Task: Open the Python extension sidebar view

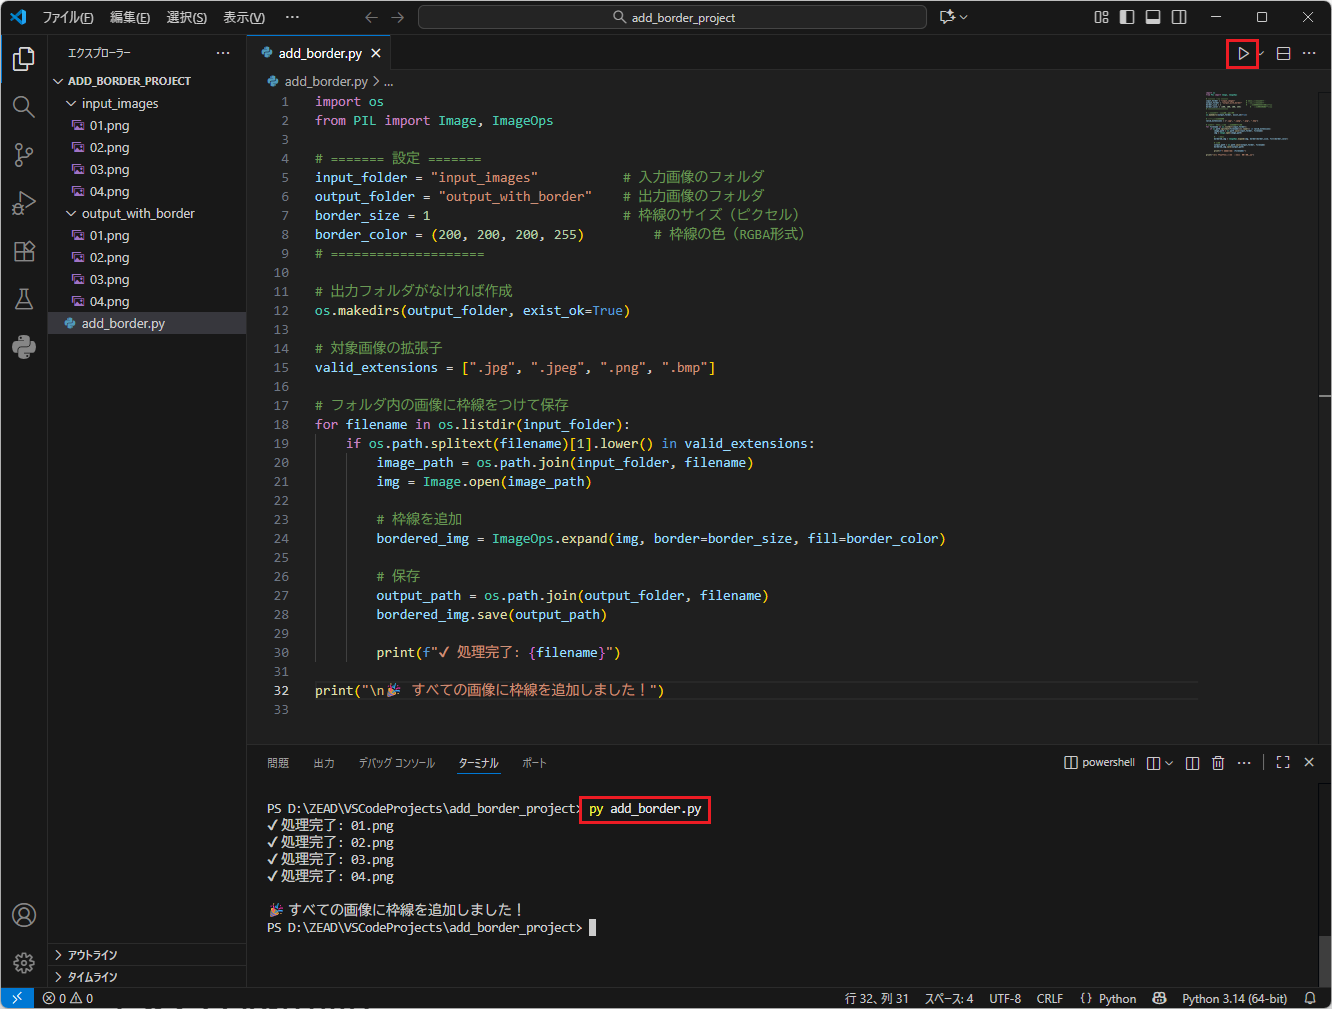Action: coord(24,347)
